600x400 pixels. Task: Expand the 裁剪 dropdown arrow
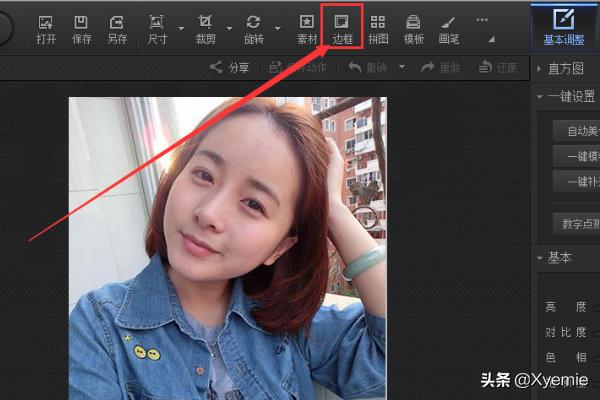click(229, 28)
